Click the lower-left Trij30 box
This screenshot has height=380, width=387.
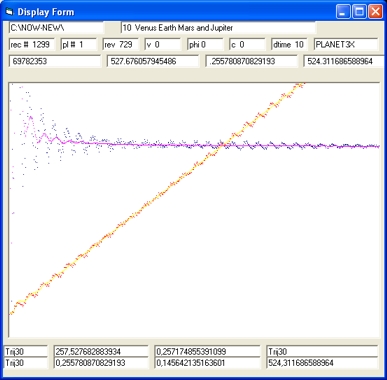26,363
